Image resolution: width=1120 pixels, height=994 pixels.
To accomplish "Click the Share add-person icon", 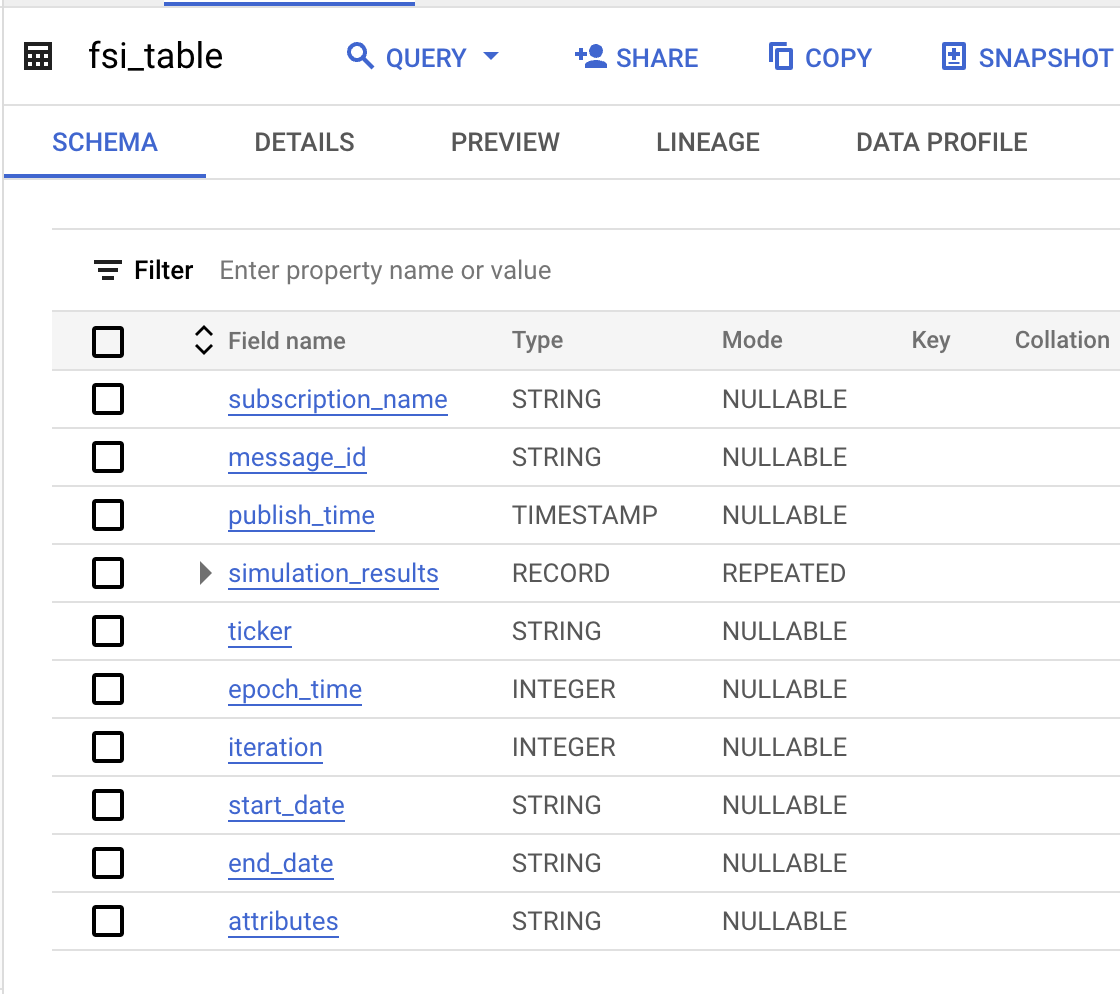I will coord(591,57).
